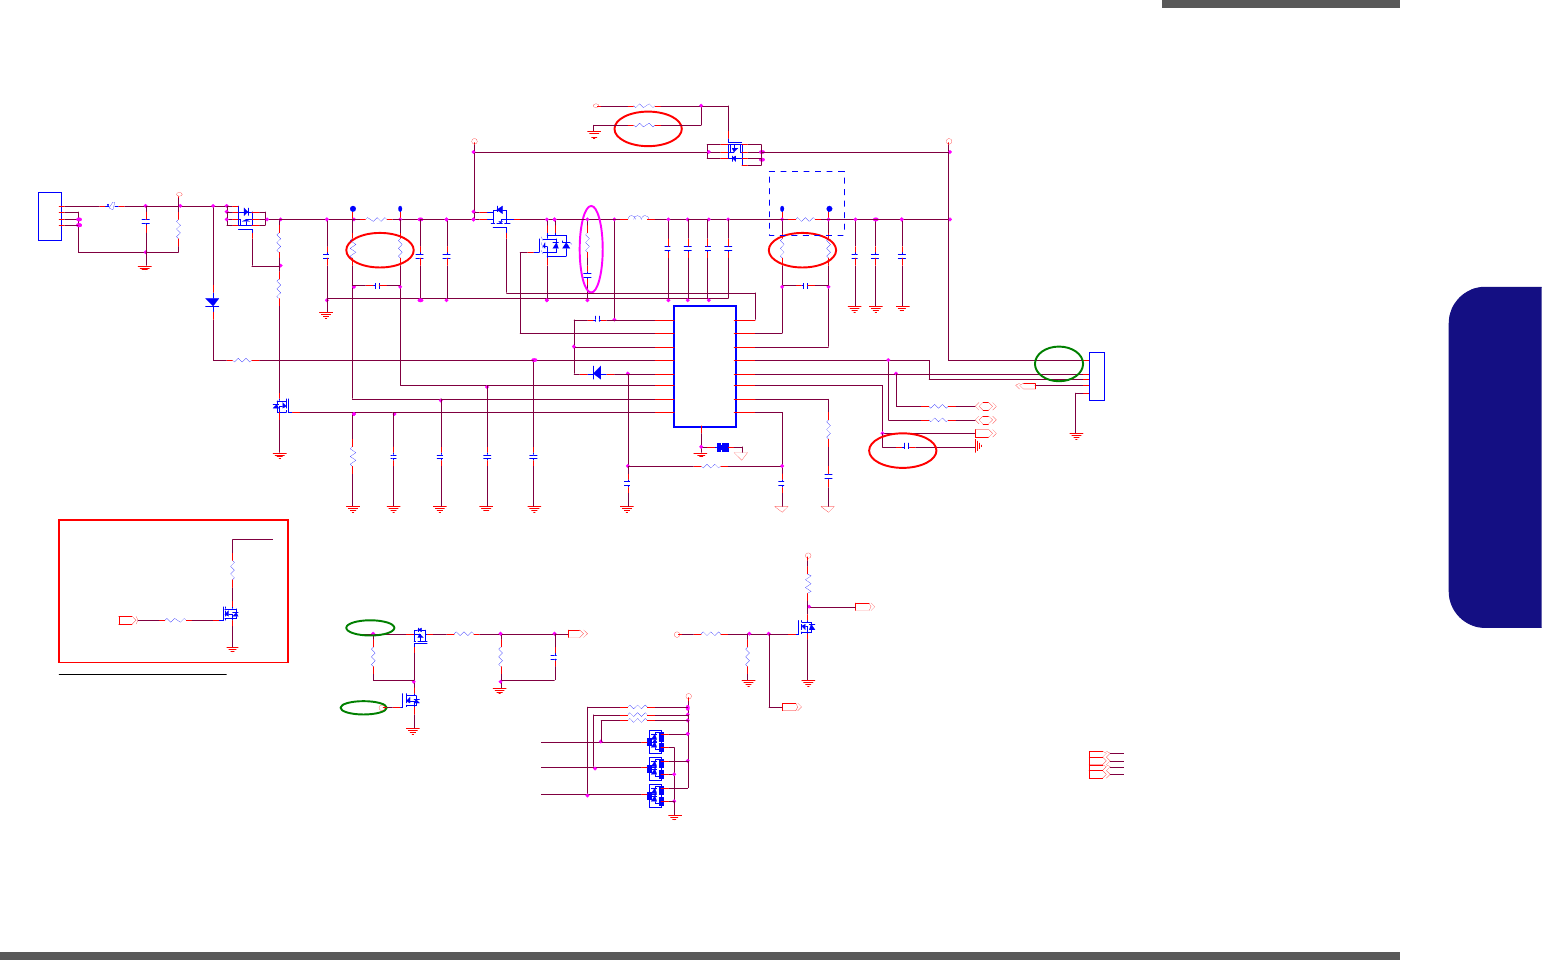1542x960 pixels.
Task: Select the fuse symbol beside the input connector
Action: pyautogui.click(x=111, y=207)
